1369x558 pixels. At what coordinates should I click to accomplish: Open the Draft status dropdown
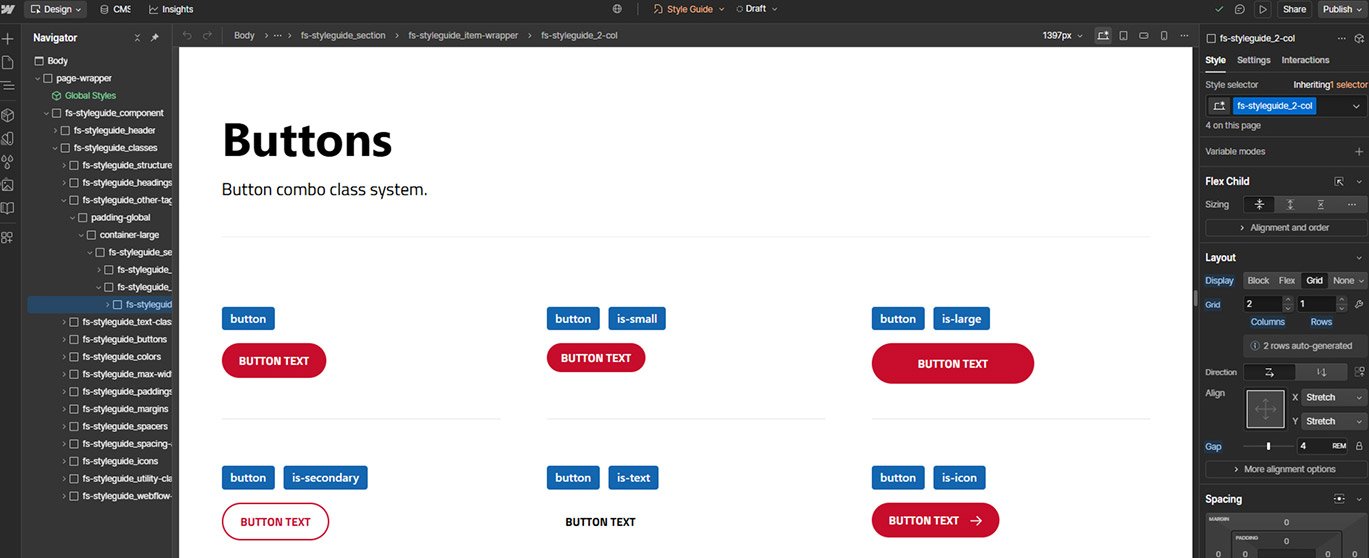pos(757,9)
